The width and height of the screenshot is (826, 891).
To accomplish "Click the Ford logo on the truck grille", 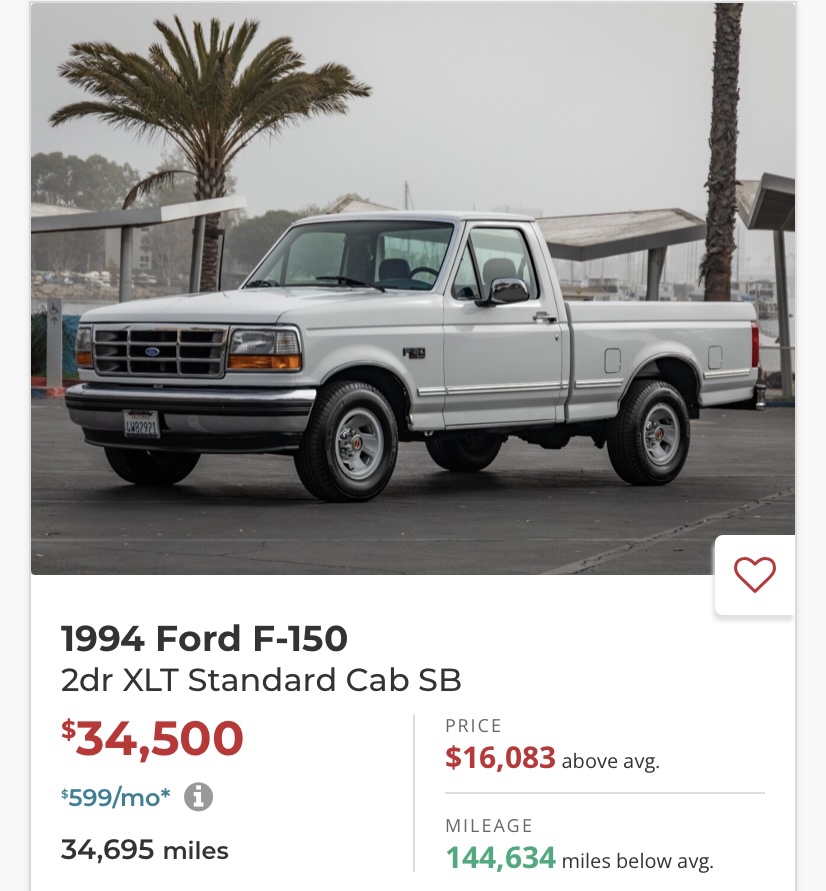I will (x=152, y=351).
